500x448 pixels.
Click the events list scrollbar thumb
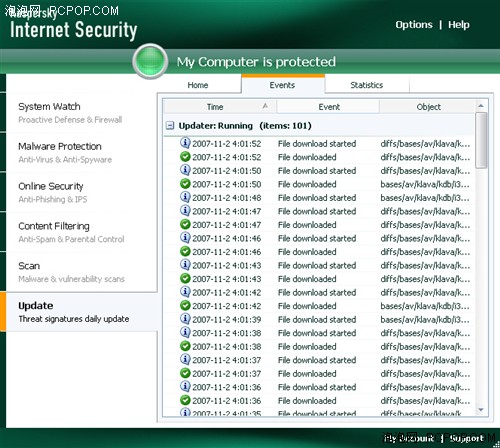tap(481, 140)
